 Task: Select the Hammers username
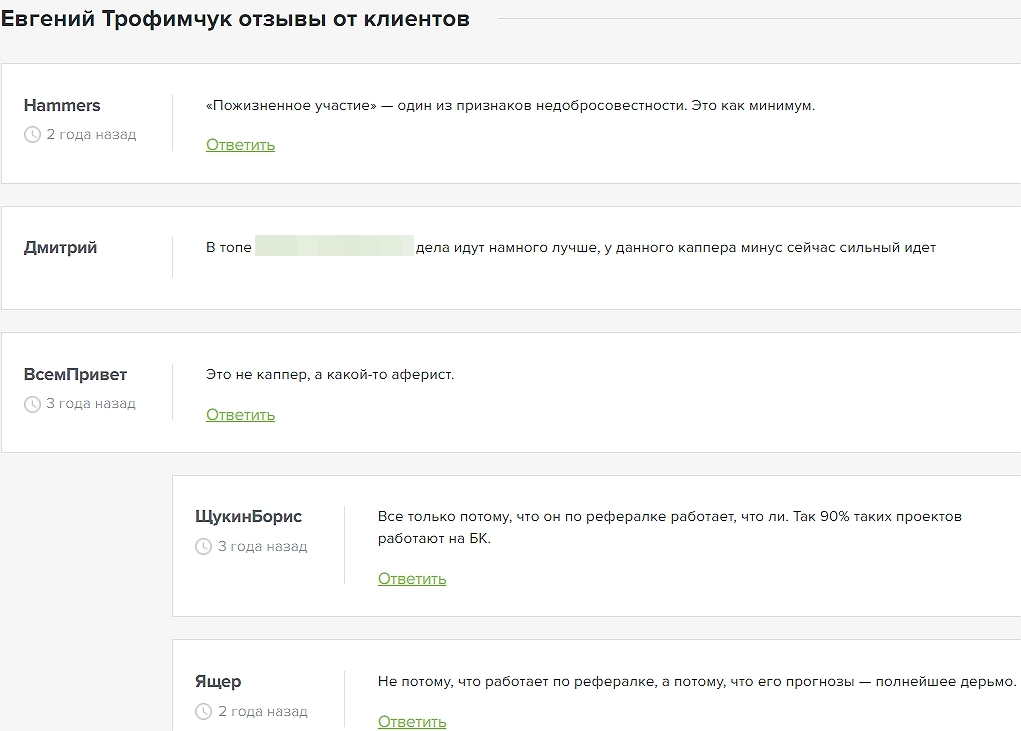point(62,105)
